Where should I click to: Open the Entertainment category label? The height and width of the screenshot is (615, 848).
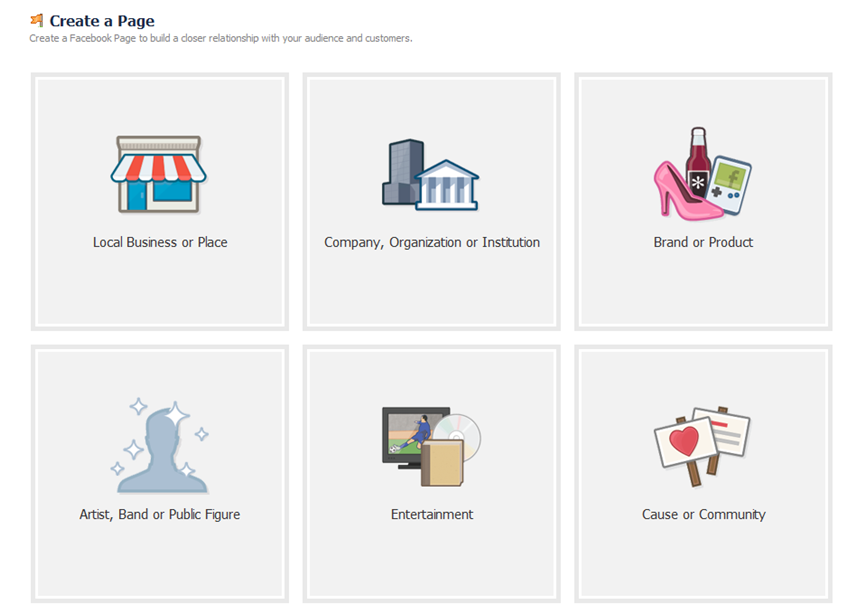[x=432, y=514]
